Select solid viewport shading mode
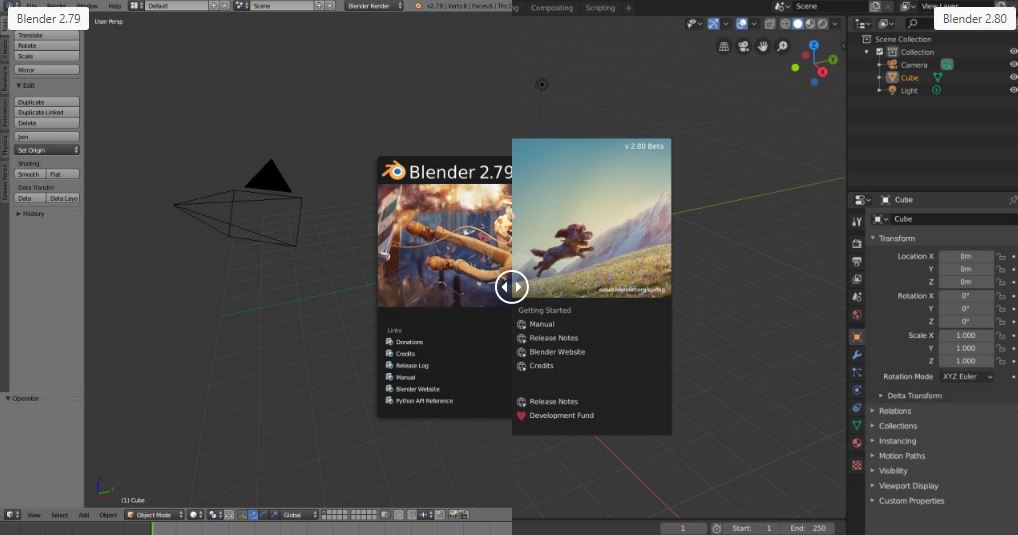Viewport: 1018px width, 535px height. click(798, 24)
